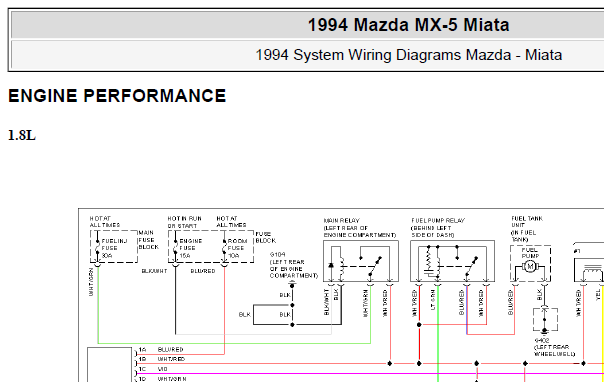Click the 'ROOM FUSE 10A' label
Viewport: 604px width, 382px height.
pos(237,248)
